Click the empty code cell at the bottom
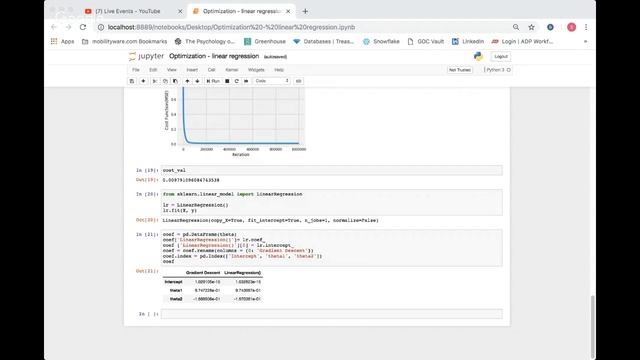This screenshot has height=360, width=640. (x=331, y=314)
